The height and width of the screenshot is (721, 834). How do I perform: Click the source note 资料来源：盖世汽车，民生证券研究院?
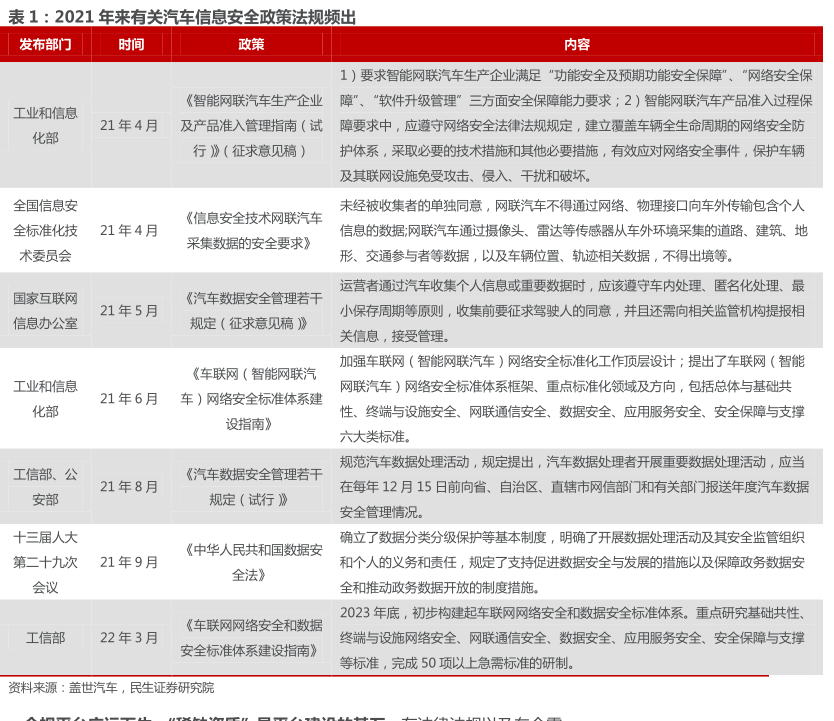tap(111, 688)
